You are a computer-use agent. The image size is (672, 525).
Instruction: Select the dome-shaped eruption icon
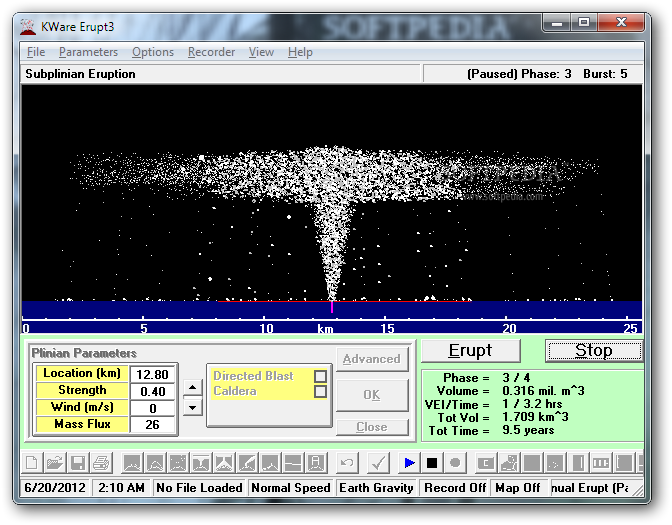pyautogui.click(x=155, y=463)
